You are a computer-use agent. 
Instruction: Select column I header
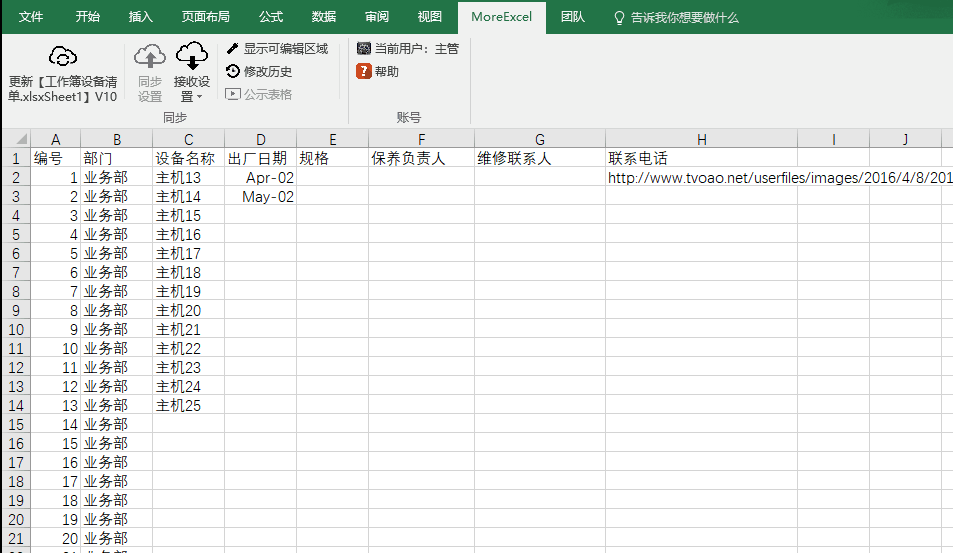click(x=833, y=139)
